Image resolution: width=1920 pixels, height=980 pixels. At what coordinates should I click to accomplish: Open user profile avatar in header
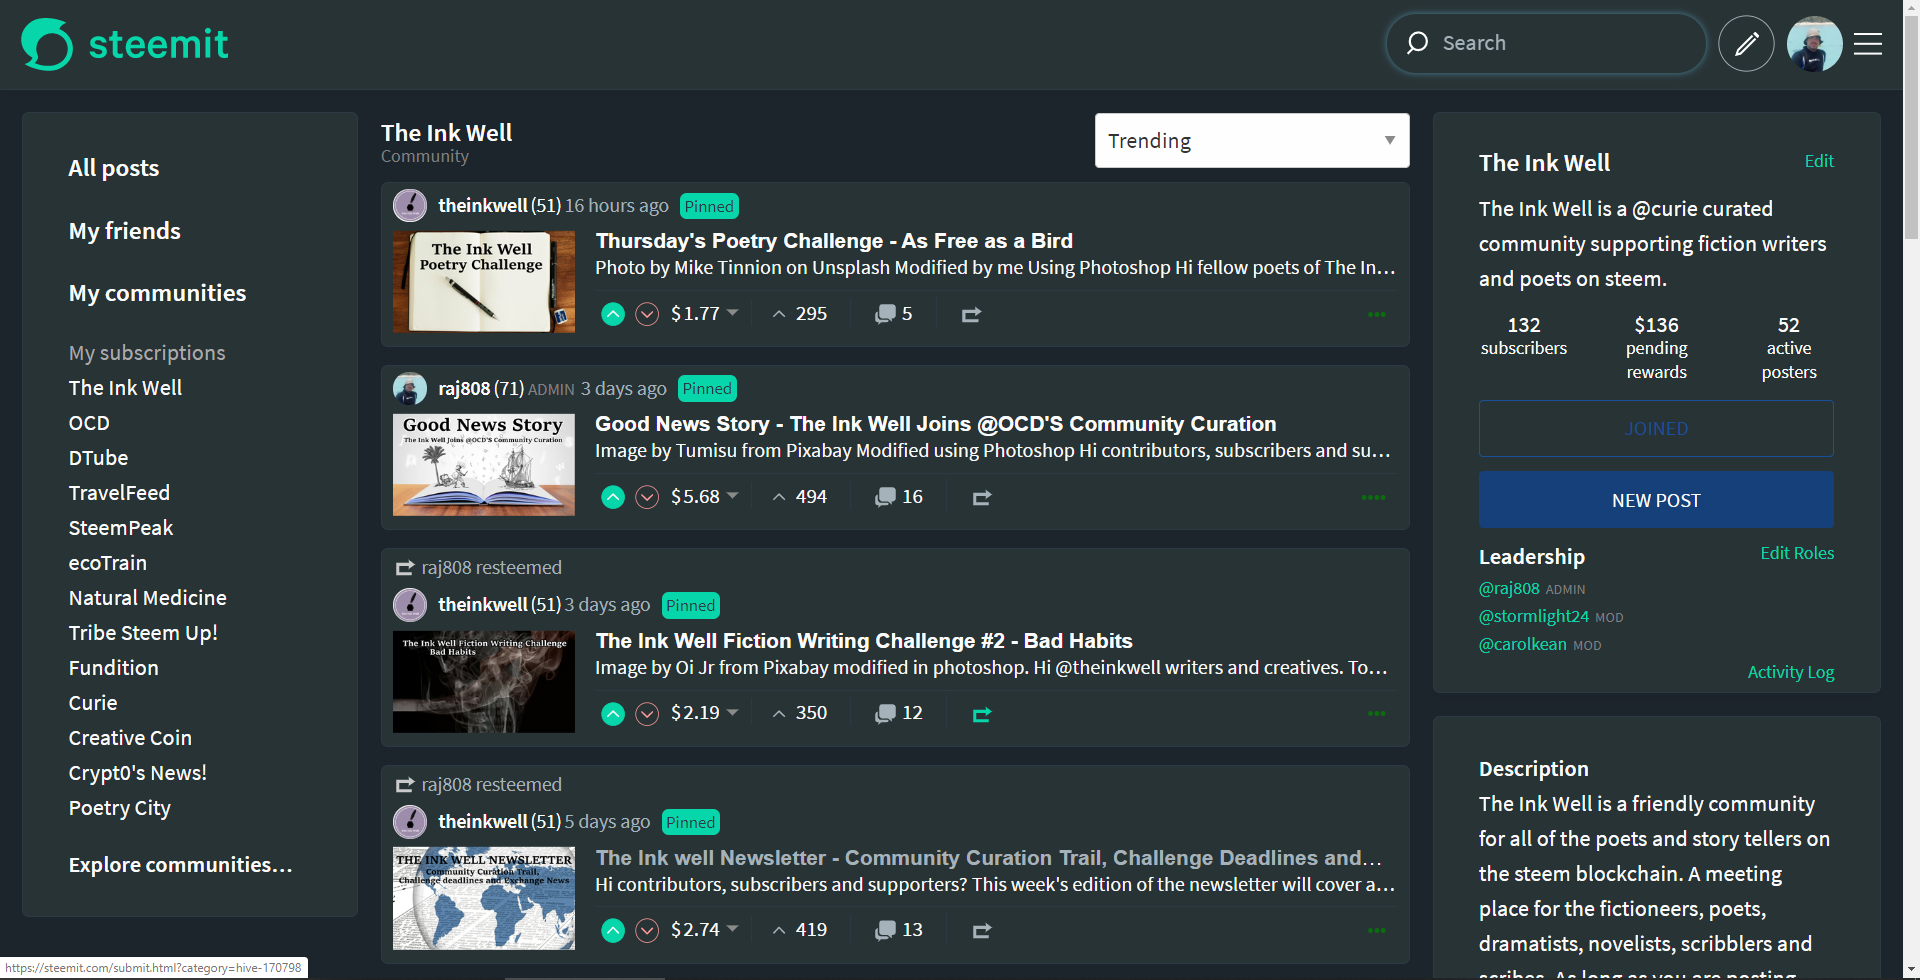click(x=1813, y=44)
